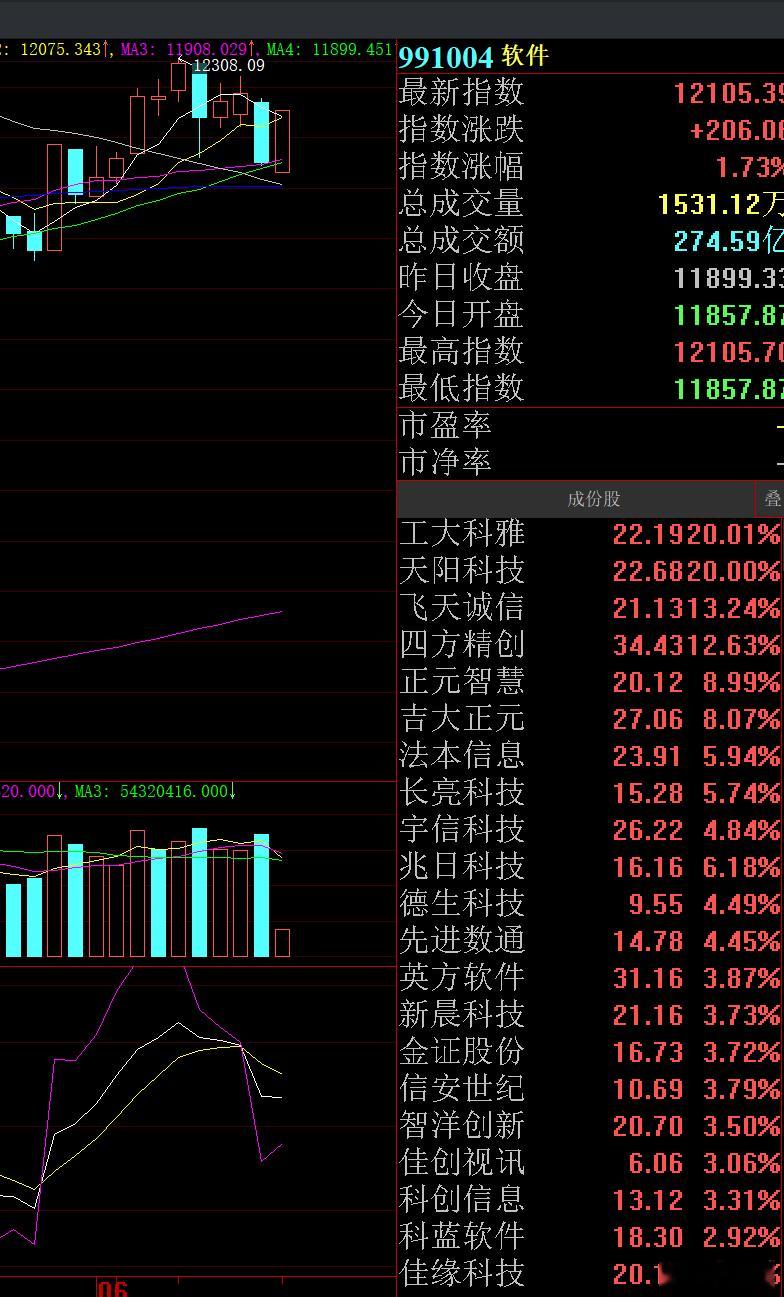Switch to the 叠 tab beside 成份股
Image resolution: width=784 pixels, height=1297 pixels.
(771, 499)
